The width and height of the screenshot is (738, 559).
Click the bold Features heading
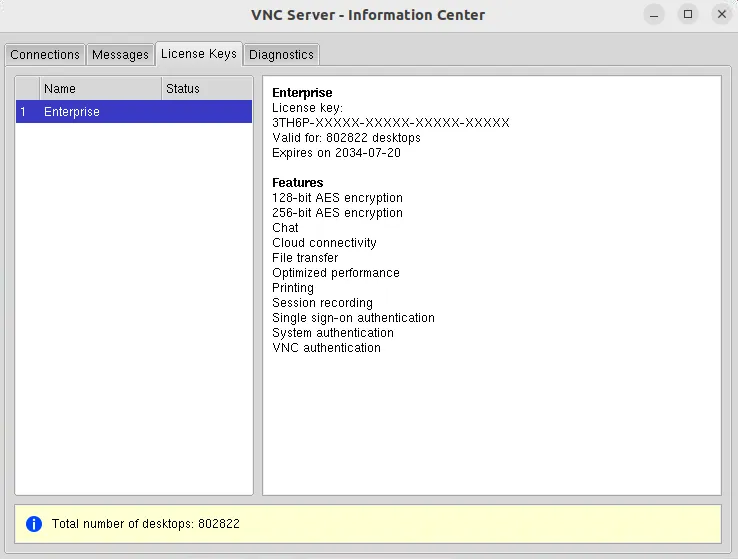tap(297, 183)
